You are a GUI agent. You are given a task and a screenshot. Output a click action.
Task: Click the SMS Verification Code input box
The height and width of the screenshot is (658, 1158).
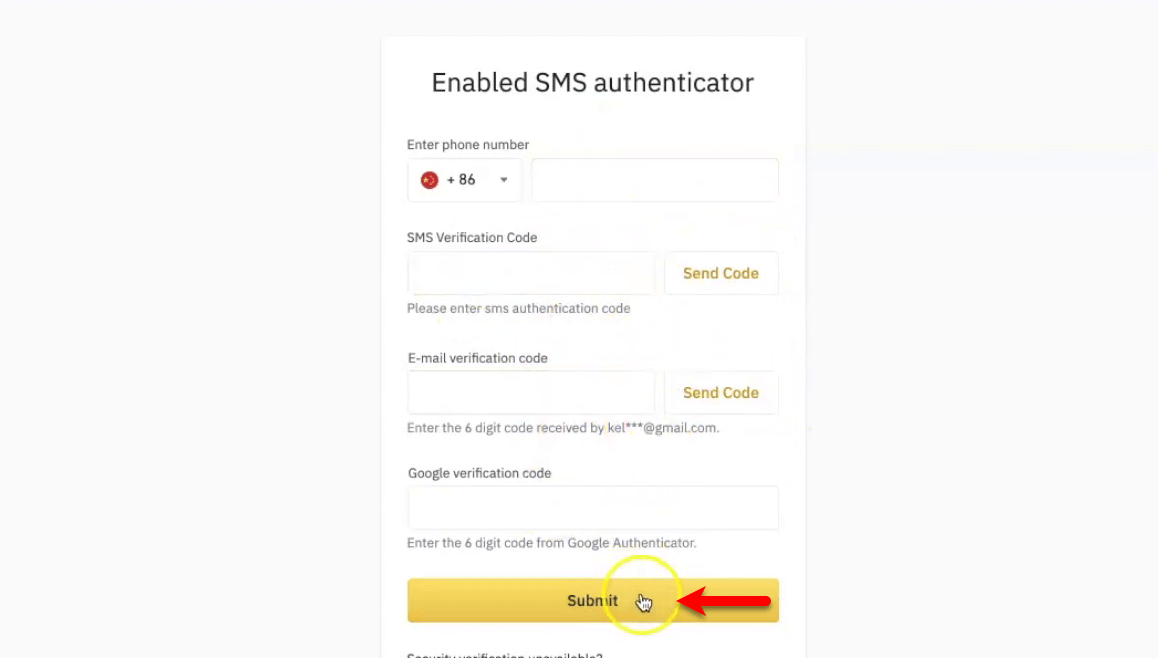(x=531, y=273)
